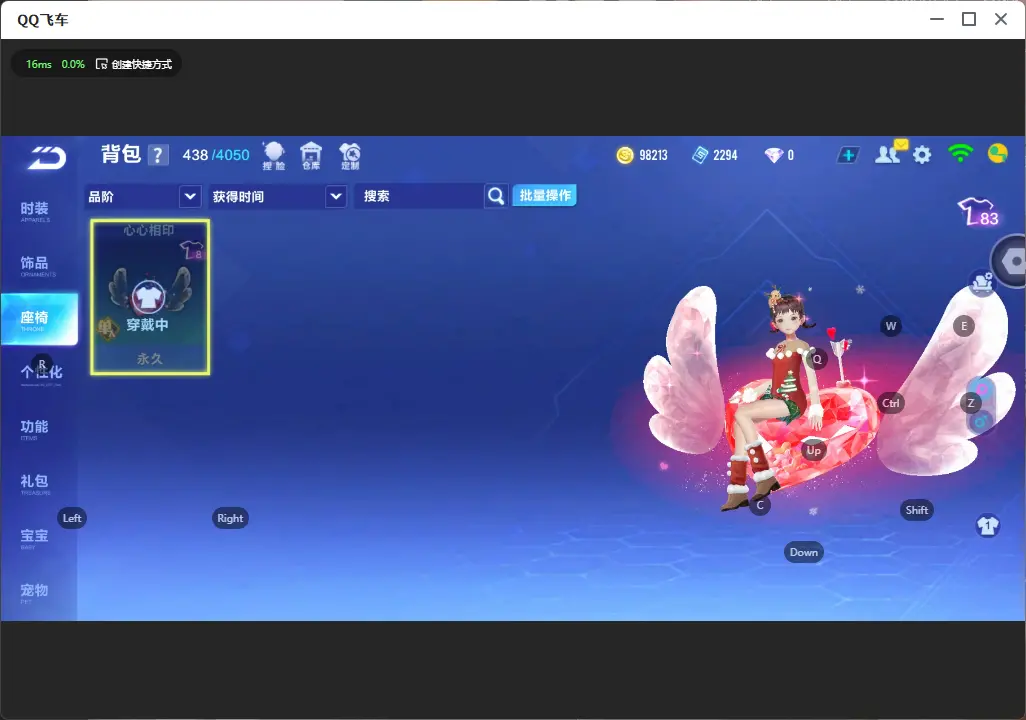Select the 心心相印 seat item card
Image resolution: width=1026 pixels, height=720 pixels.
tap(150, 297)
